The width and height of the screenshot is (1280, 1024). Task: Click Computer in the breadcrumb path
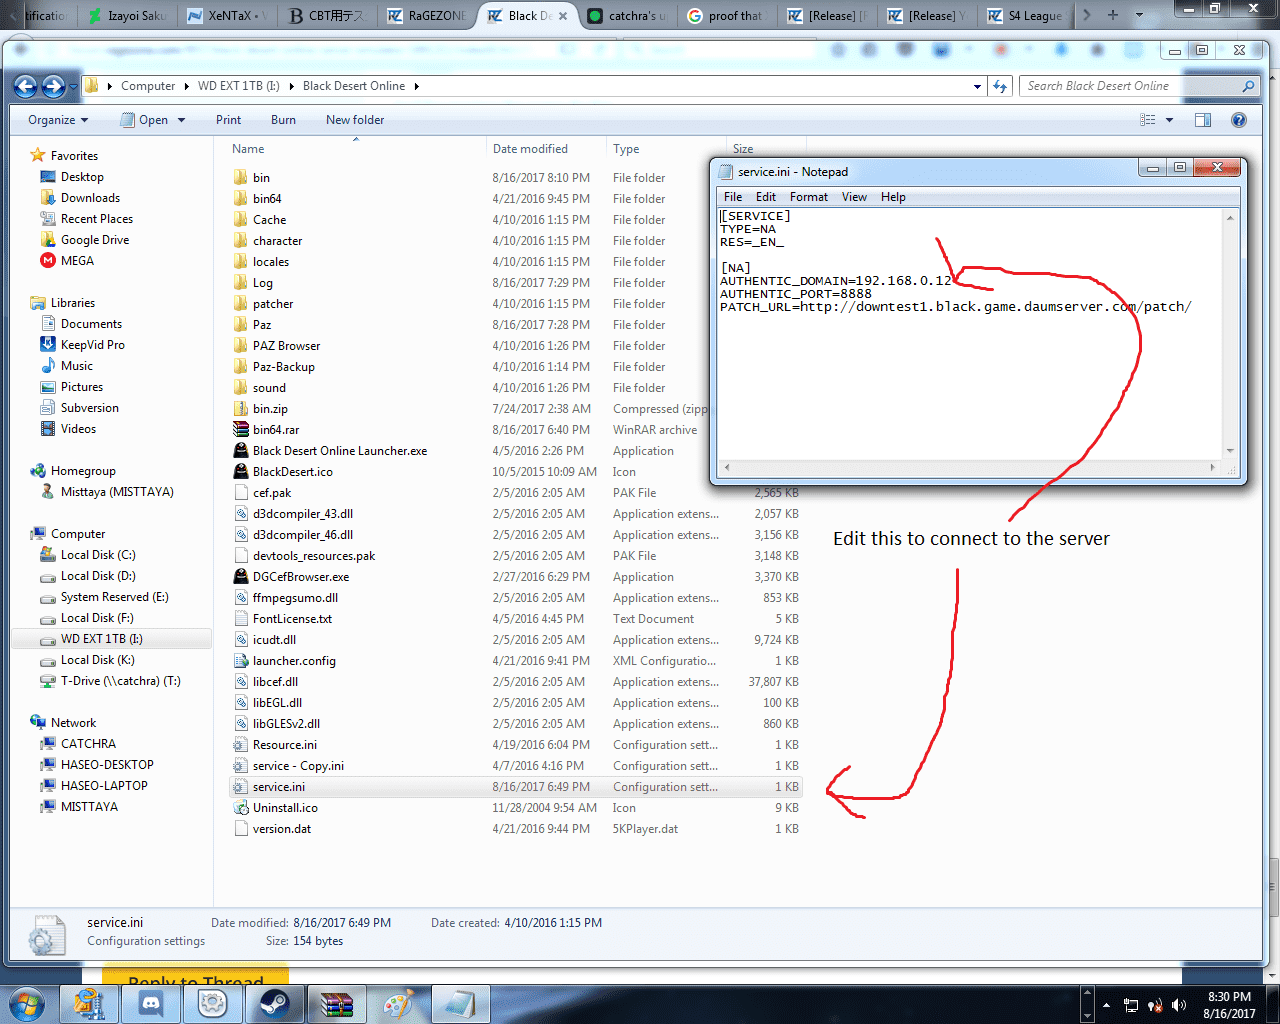tap(148, 86)
